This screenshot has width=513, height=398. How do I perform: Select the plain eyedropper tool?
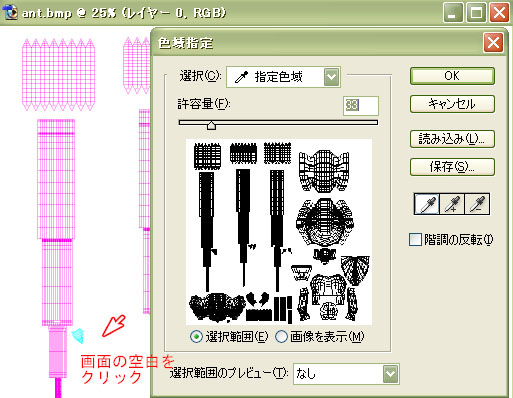[427, 203]
